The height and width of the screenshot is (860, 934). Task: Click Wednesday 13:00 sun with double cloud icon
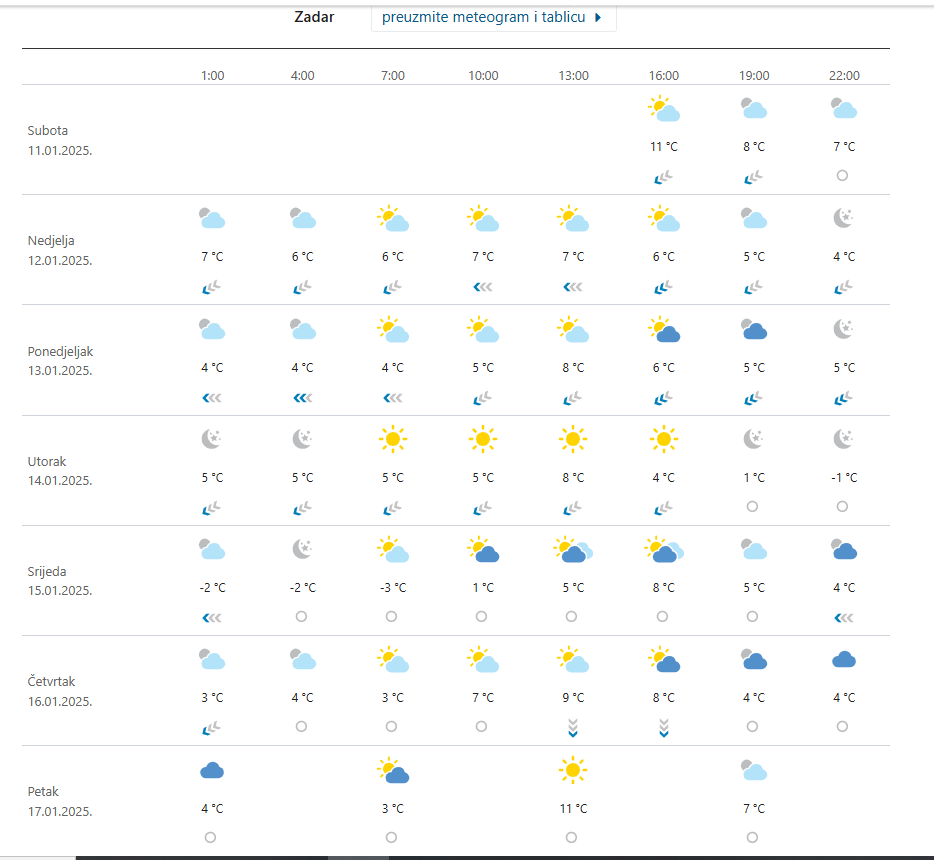[x=573, y=549]
